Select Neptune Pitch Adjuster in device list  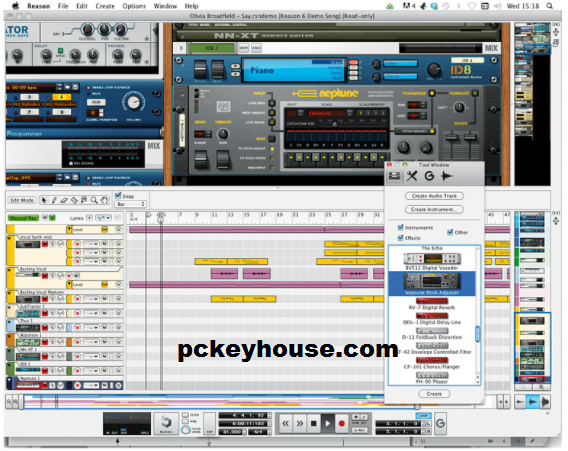[432, 284]
